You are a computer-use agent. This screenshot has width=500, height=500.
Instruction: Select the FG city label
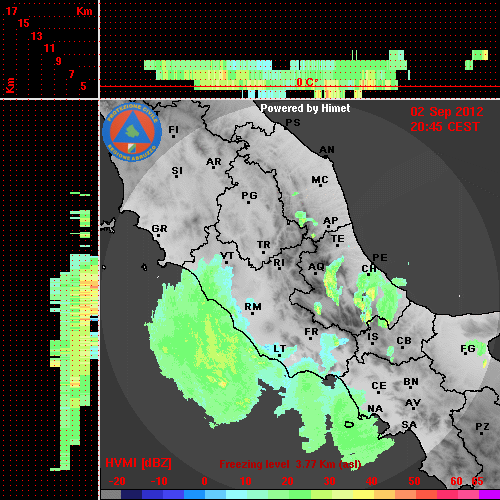(x=467, y=349)
